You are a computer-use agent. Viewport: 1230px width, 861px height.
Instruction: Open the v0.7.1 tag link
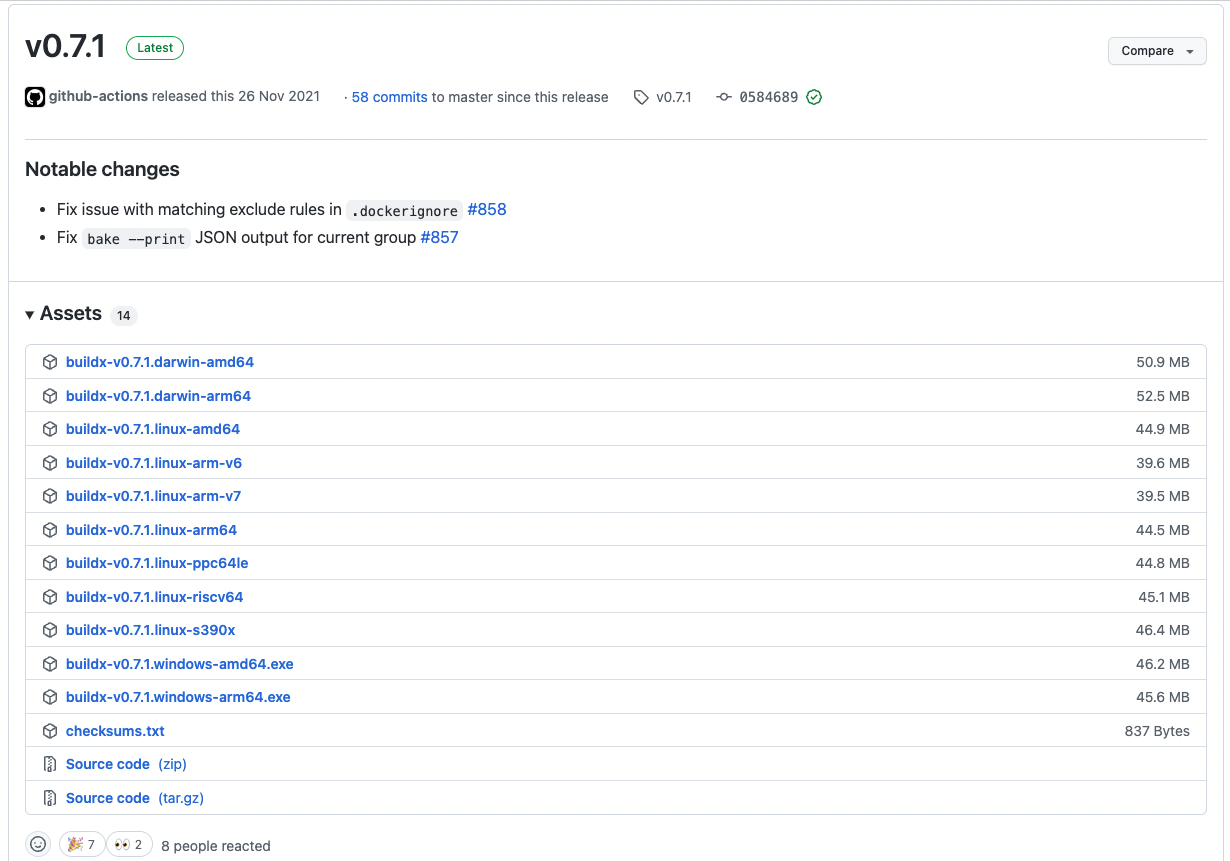tap(674, 98)
